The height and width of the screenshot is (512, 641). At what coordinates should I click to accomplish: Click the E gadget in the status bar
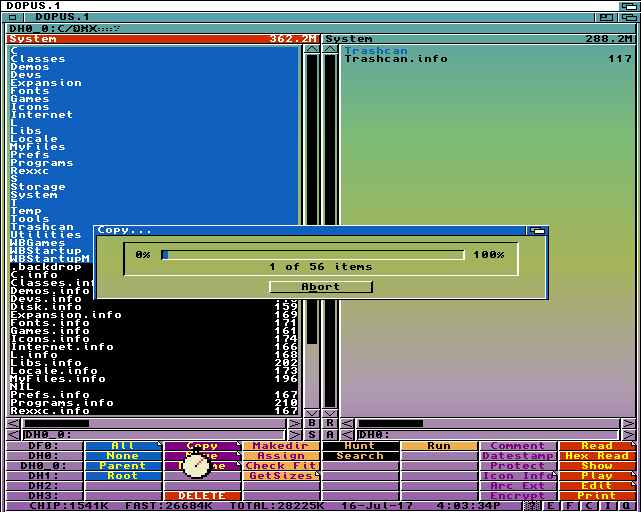[551, 506]
